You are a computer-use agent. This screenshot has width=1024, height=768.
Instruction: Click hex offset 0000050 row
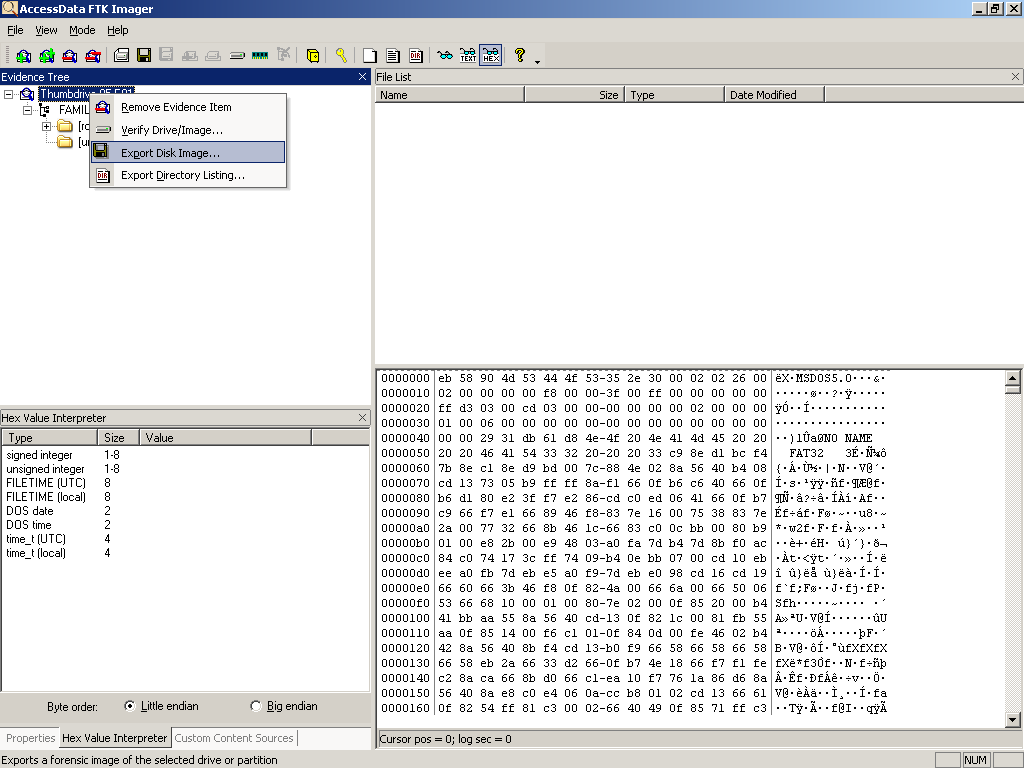tap(633, 453)
